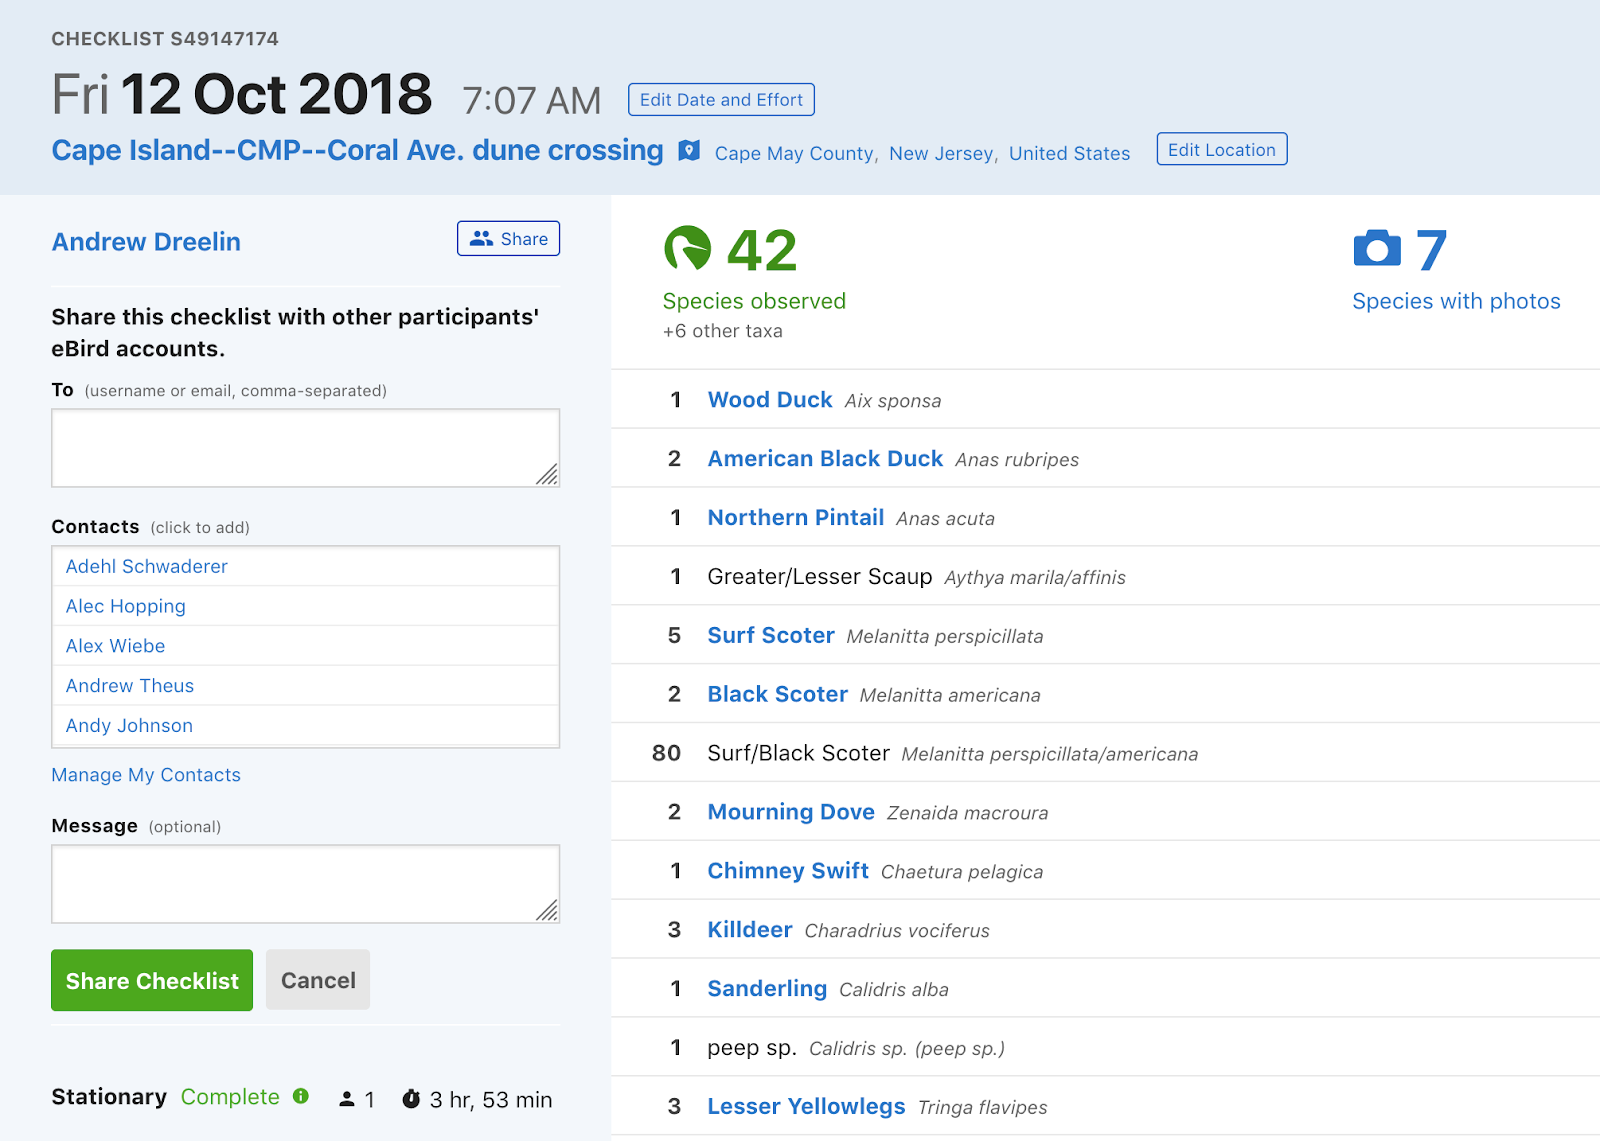Open the Cape May County link
1600x1141 pixels.
(794, 153)
